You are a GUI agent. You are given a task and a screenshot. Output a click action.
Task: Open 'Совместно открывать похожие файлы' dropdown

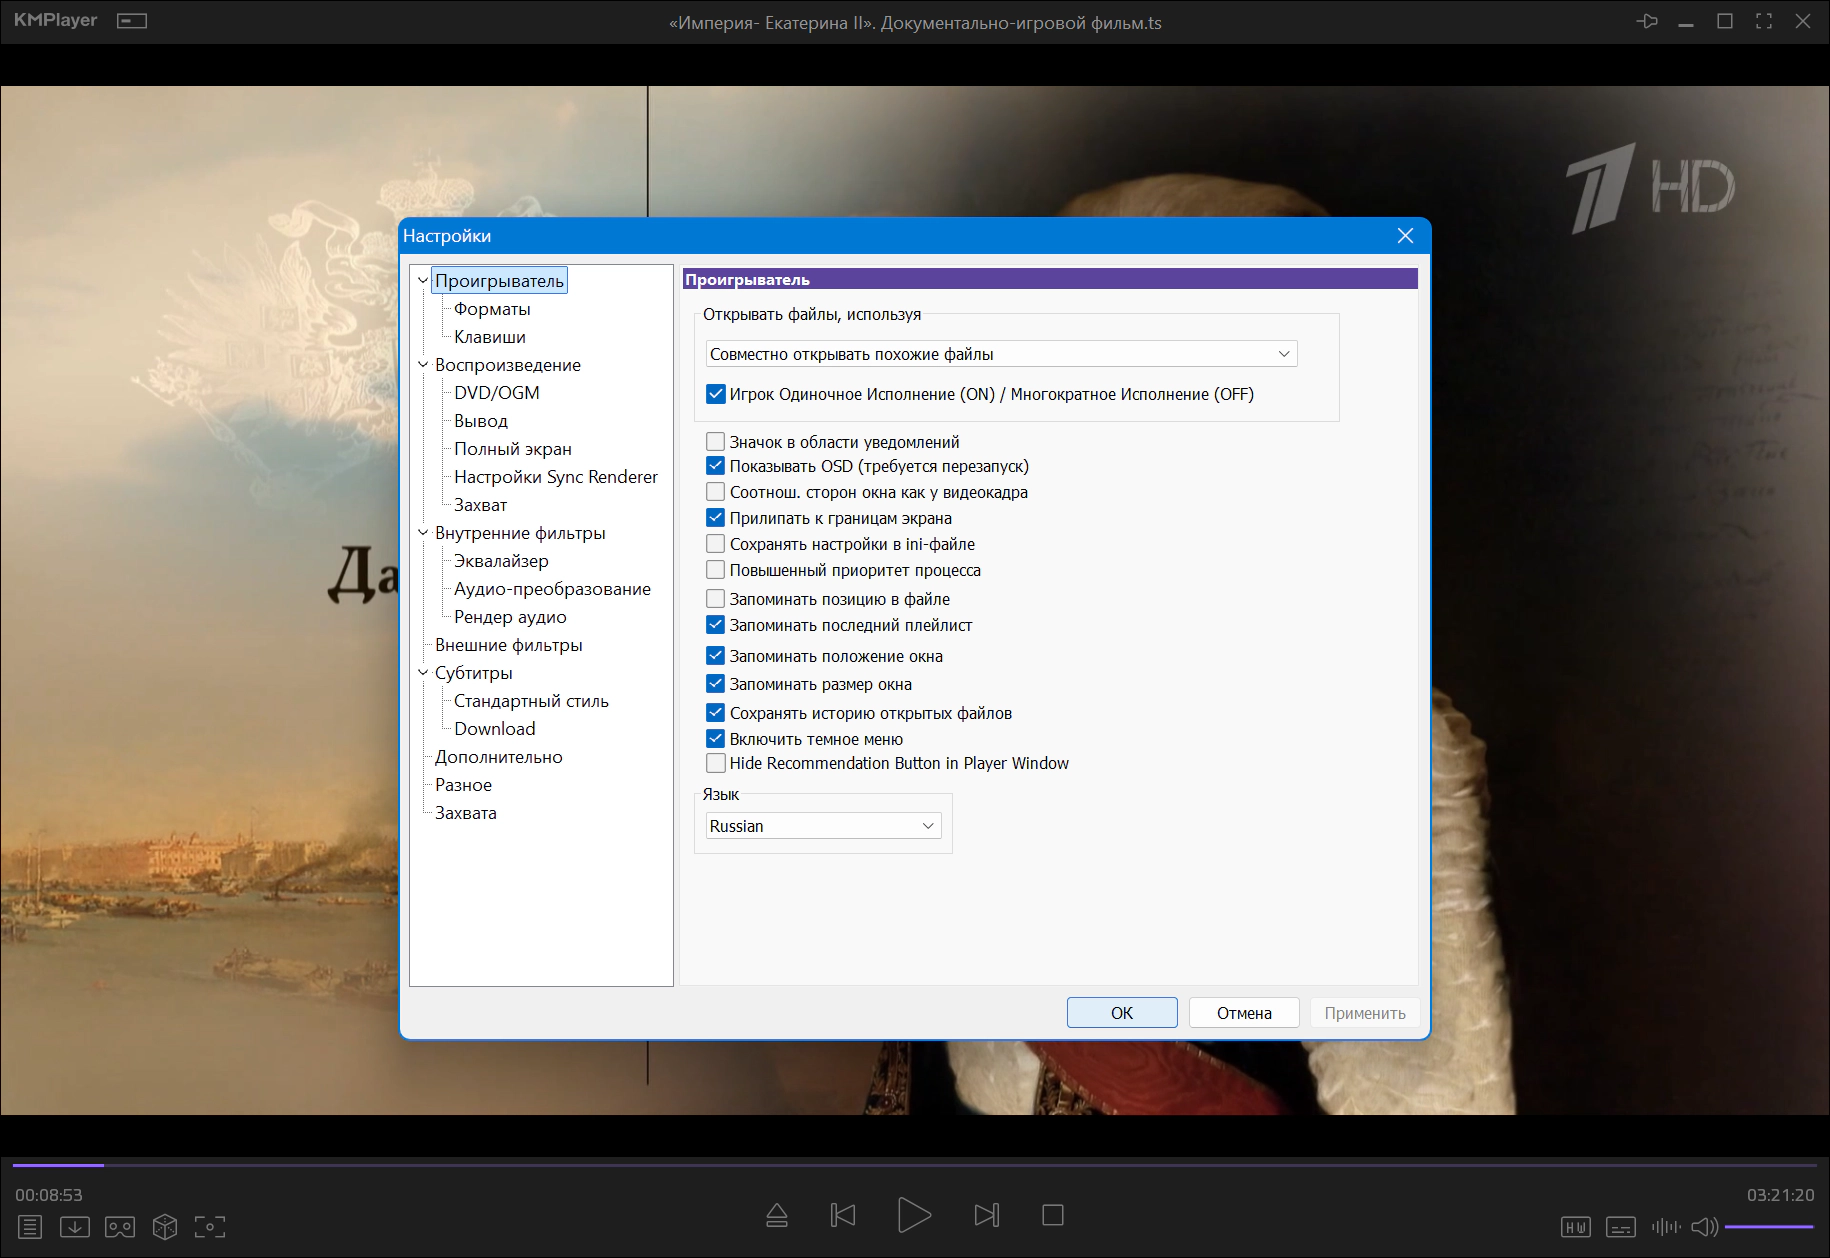tap(1002, 354)
